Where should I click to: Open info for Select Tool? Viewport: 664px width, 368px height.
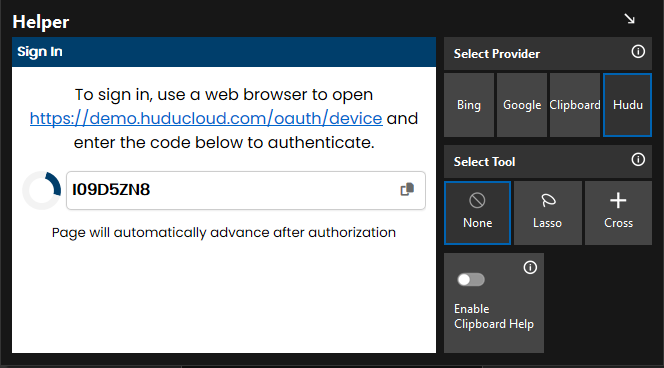tap(638, 160)
